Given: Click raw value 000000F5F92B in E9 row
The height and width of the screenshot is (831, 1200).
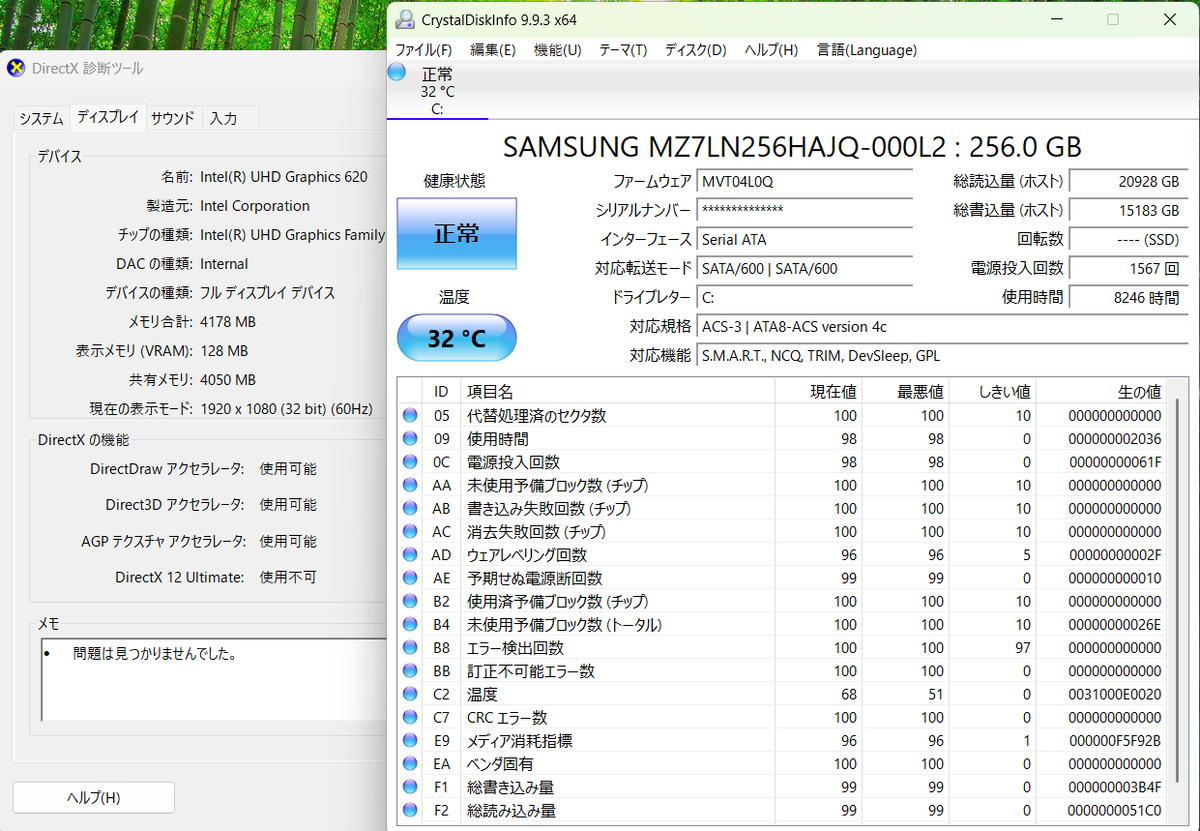Looking at the screenshot, I should pyautogui.click(x=1114, y=741).
